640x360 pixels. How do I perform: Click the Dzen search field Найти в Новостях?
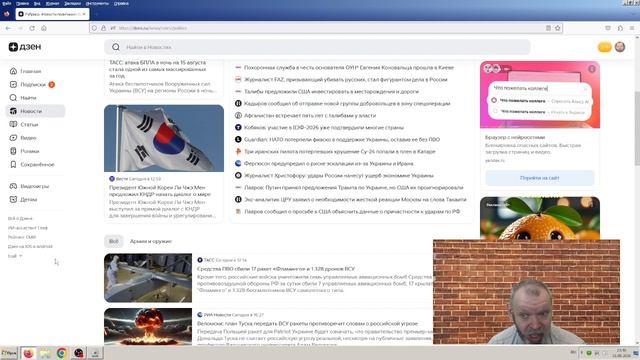click(x=317, y=47)
